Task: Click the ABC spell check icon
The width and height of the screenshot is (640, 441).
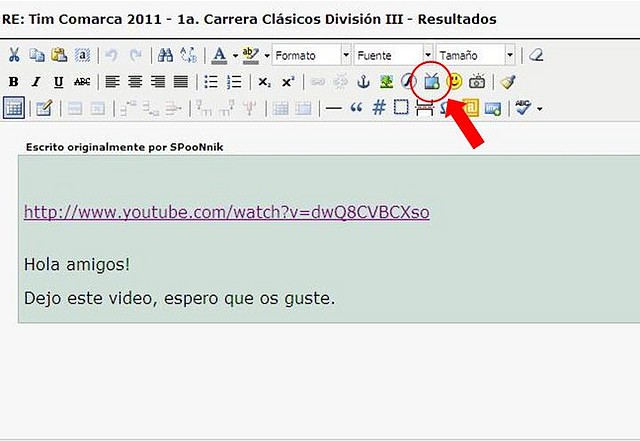Action: (523, 108)
